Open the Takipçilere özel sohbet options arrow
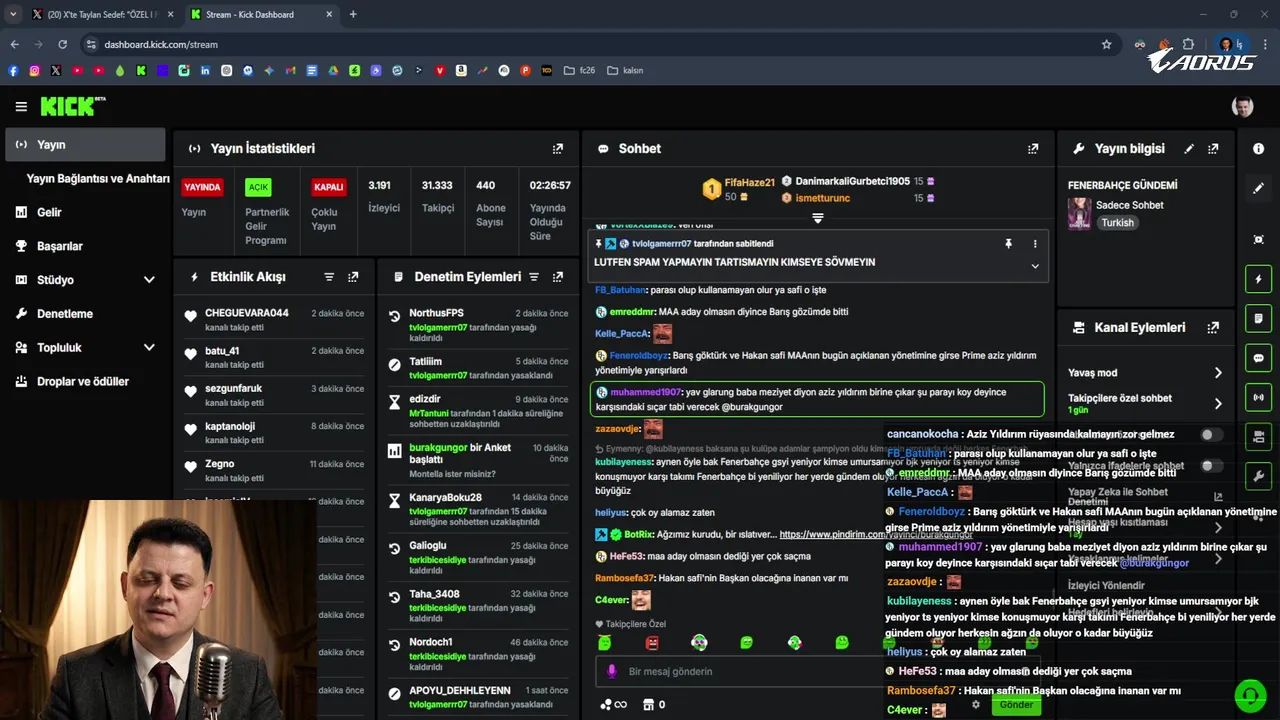The image size is (1280, 720). pyautogui.click(x=1218, y=404)
